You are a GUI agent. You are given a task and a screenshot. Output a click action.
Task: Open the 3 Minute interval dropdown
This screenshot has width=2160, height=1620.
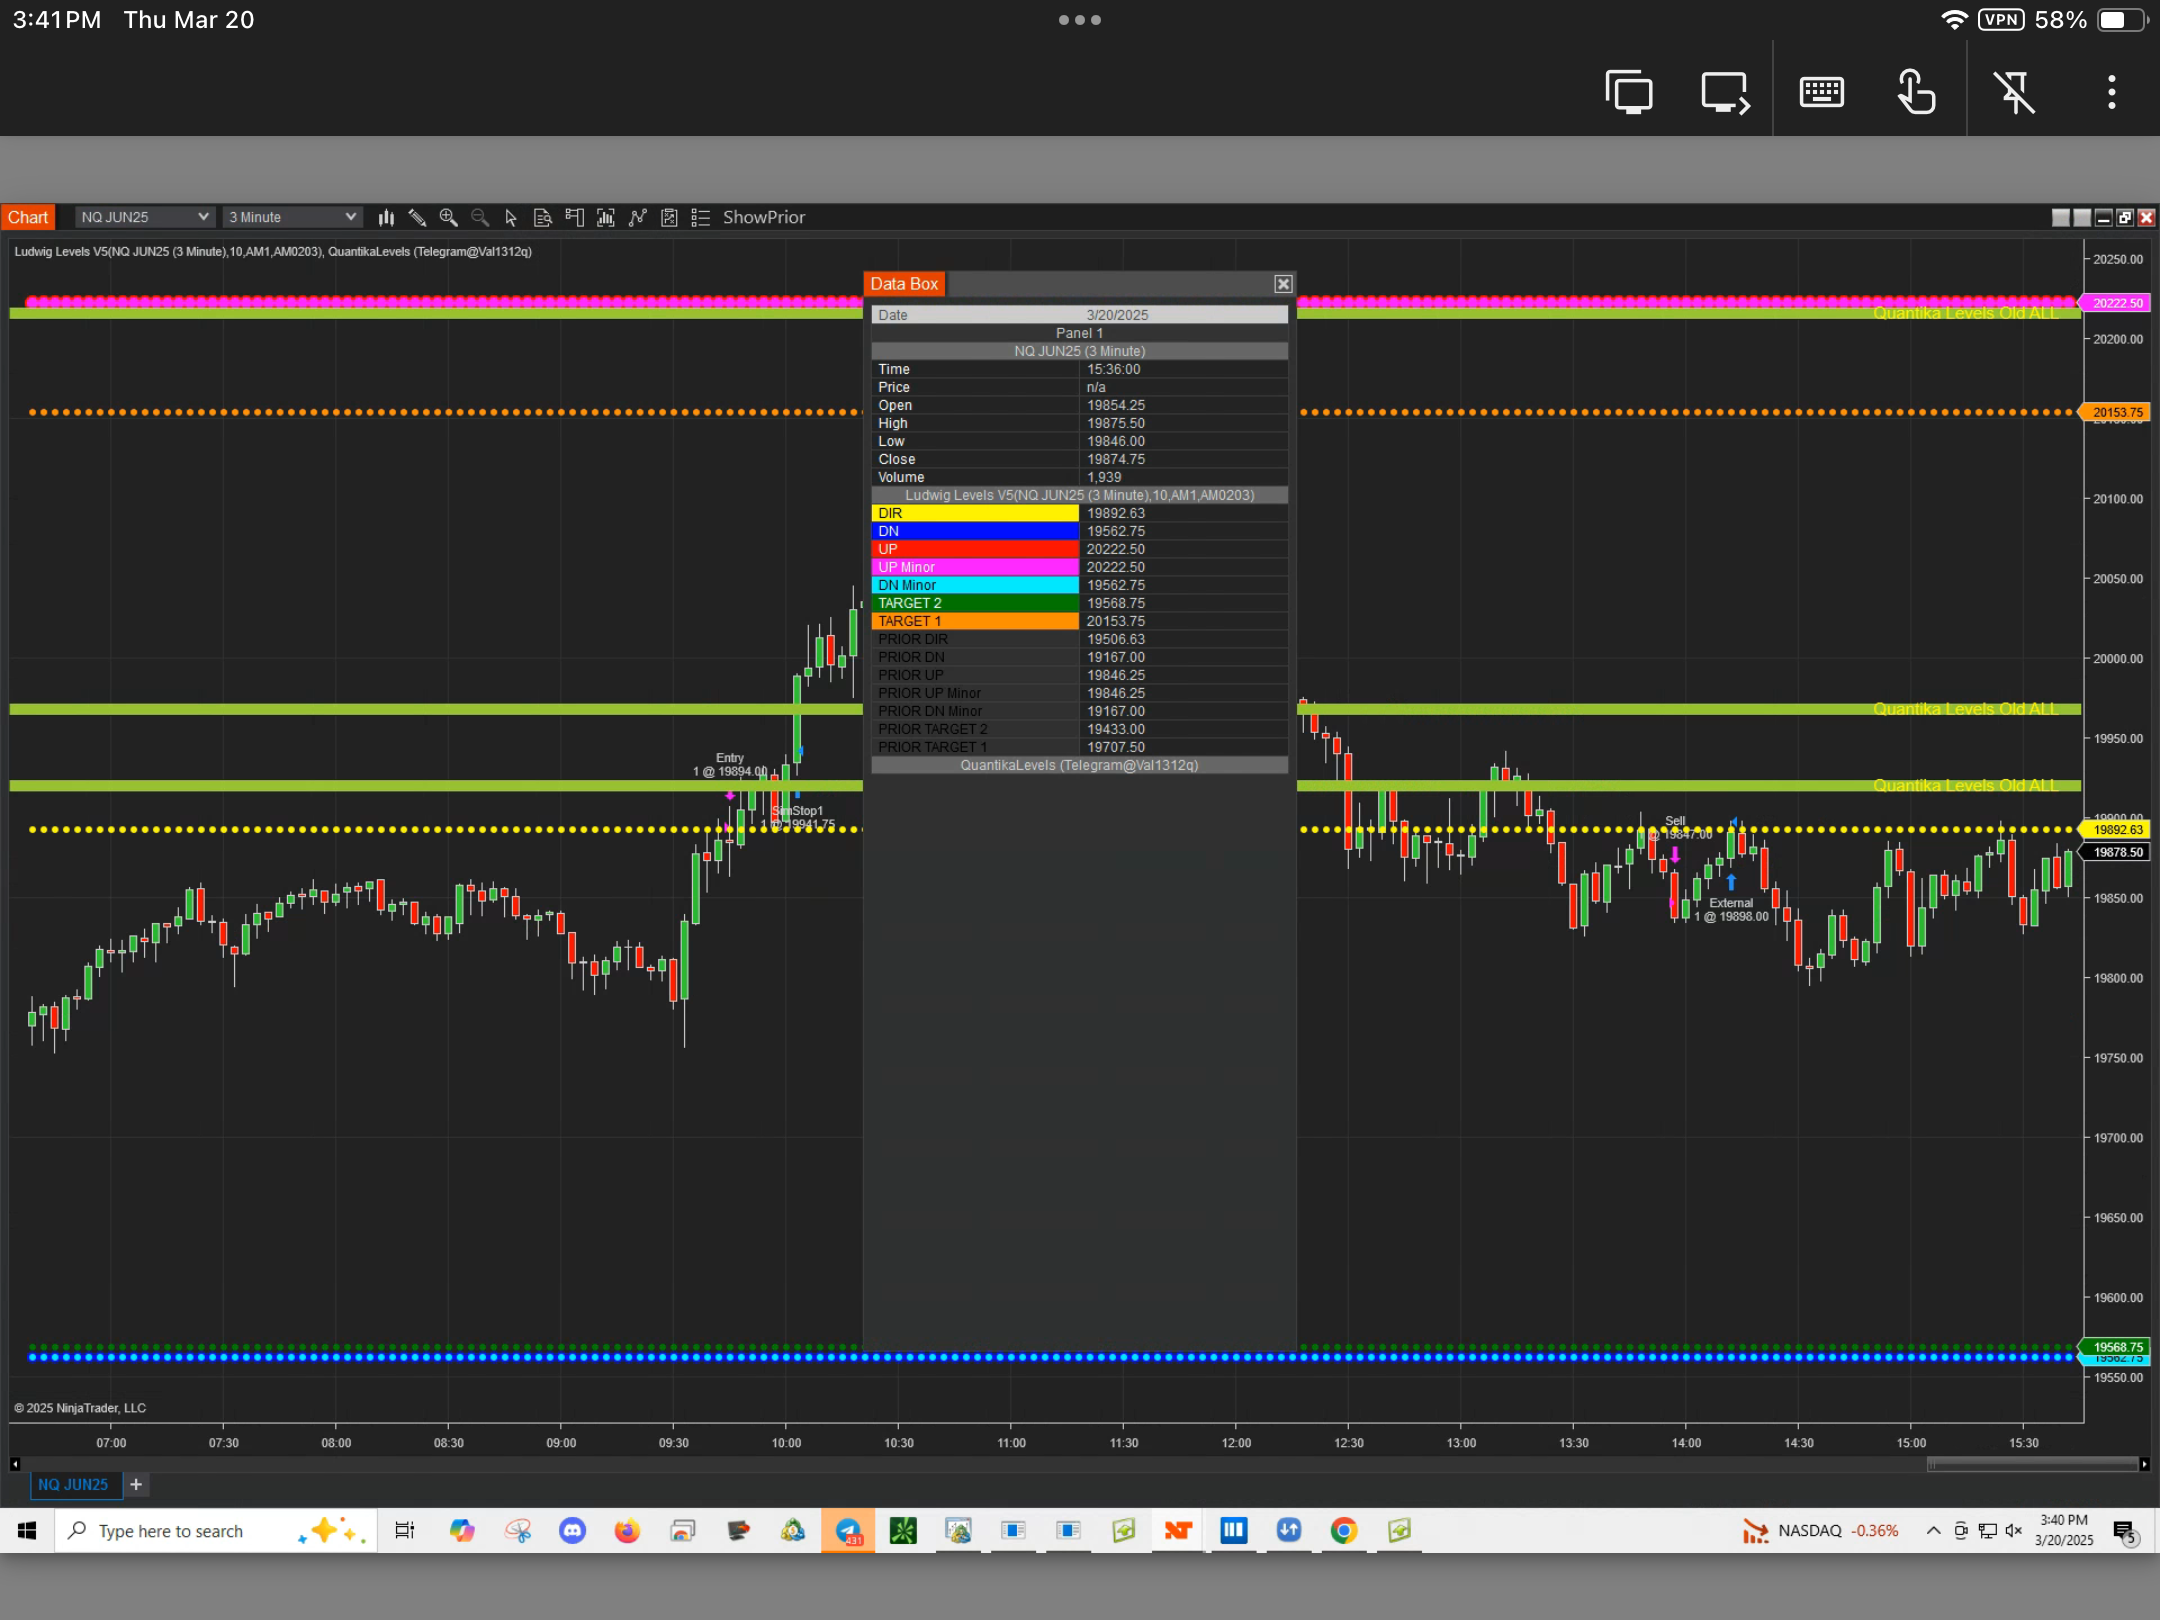291,217
